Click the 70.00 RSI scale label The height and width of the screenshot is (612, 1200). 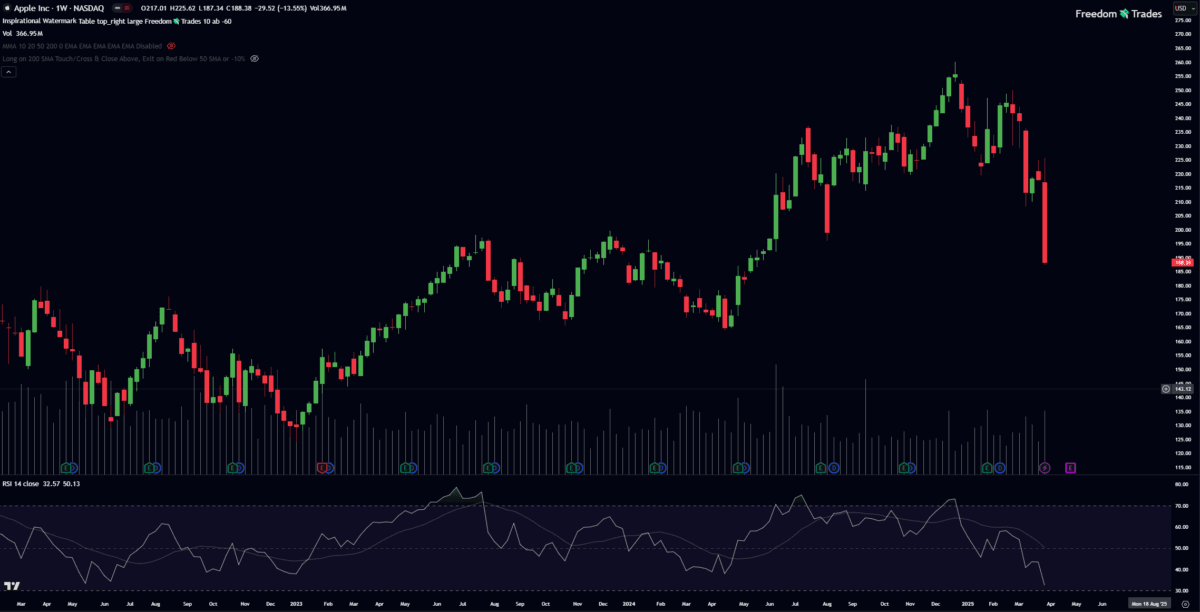[x=1181, y=506]
